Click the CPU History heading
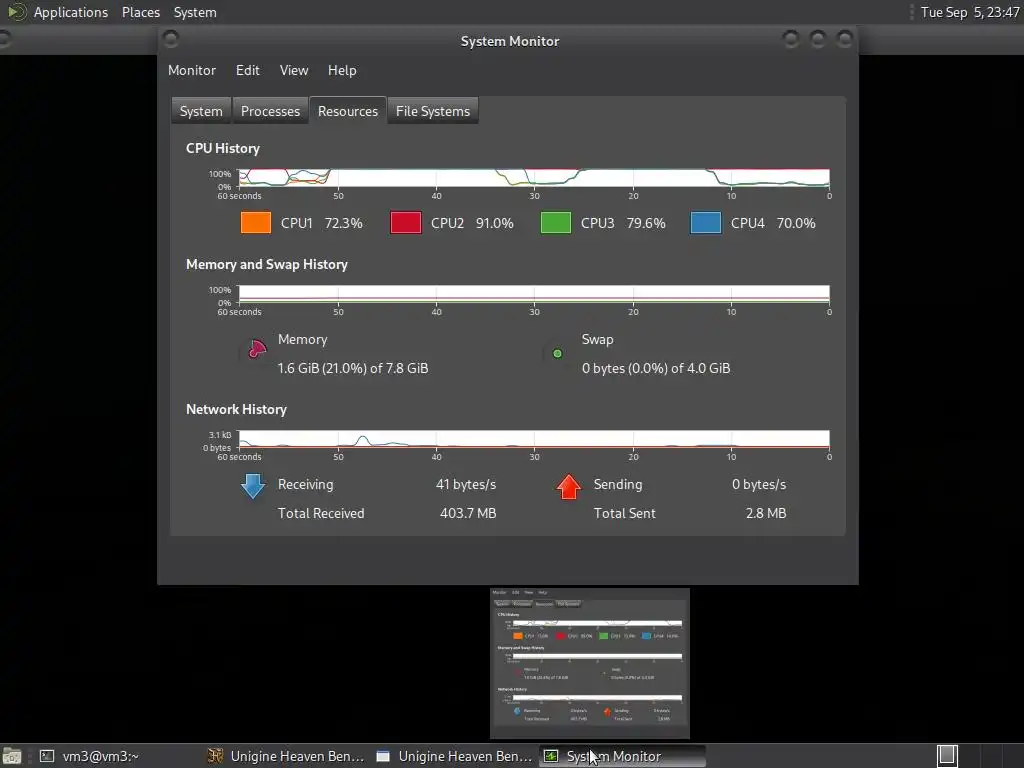Screen dimensions: 1024x768 (223, 148)
